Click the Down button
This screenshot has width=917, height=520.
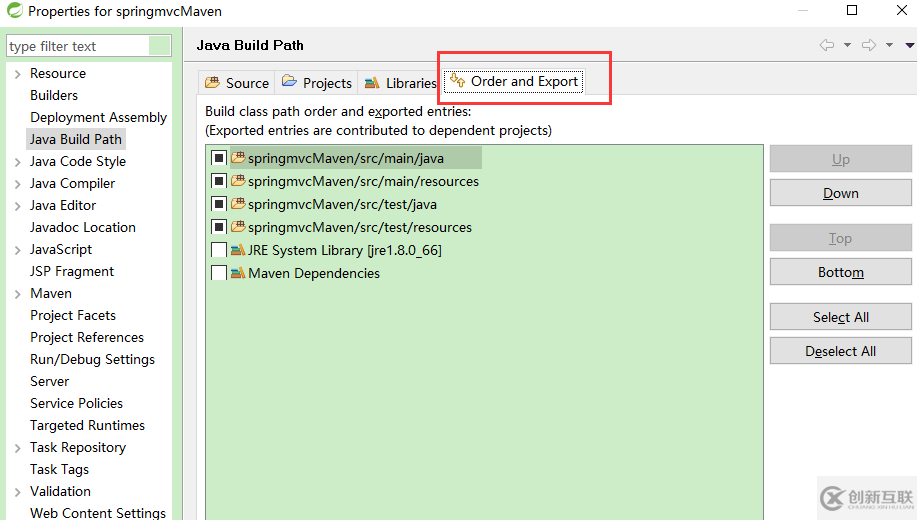(840, 193)
